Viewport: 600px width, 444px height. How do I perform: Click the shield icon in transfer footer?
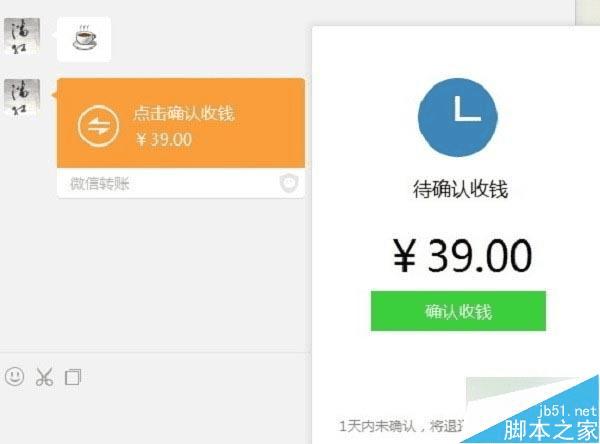289,183
